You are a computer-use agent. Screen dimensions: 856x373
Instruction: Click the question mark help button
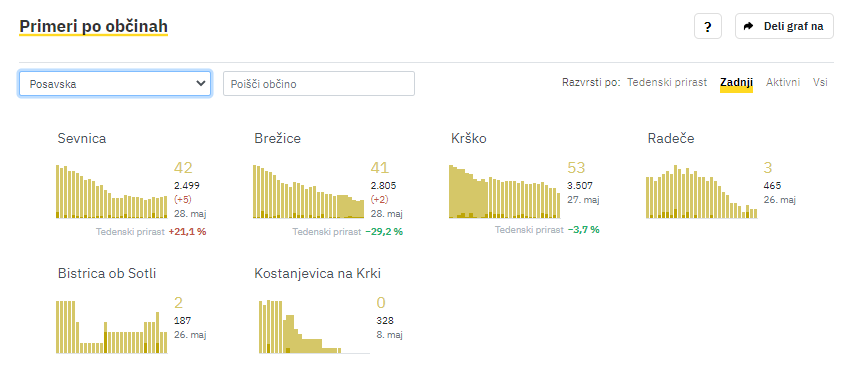tap(708, 27)
